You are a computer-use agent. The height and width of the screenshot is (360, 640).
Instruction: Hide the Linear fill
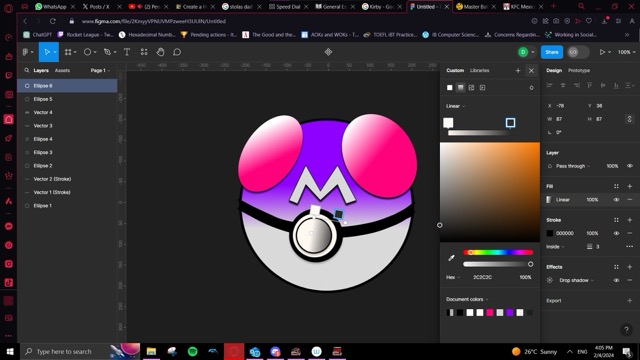click(x=616, y=200)
